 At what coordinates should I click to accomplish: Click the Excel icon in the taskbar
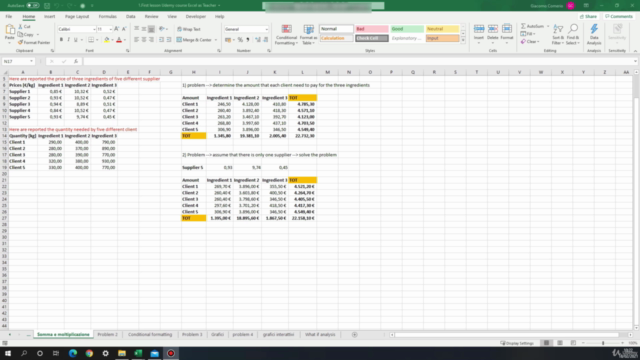pyautogui.click(x=138, y=353)
